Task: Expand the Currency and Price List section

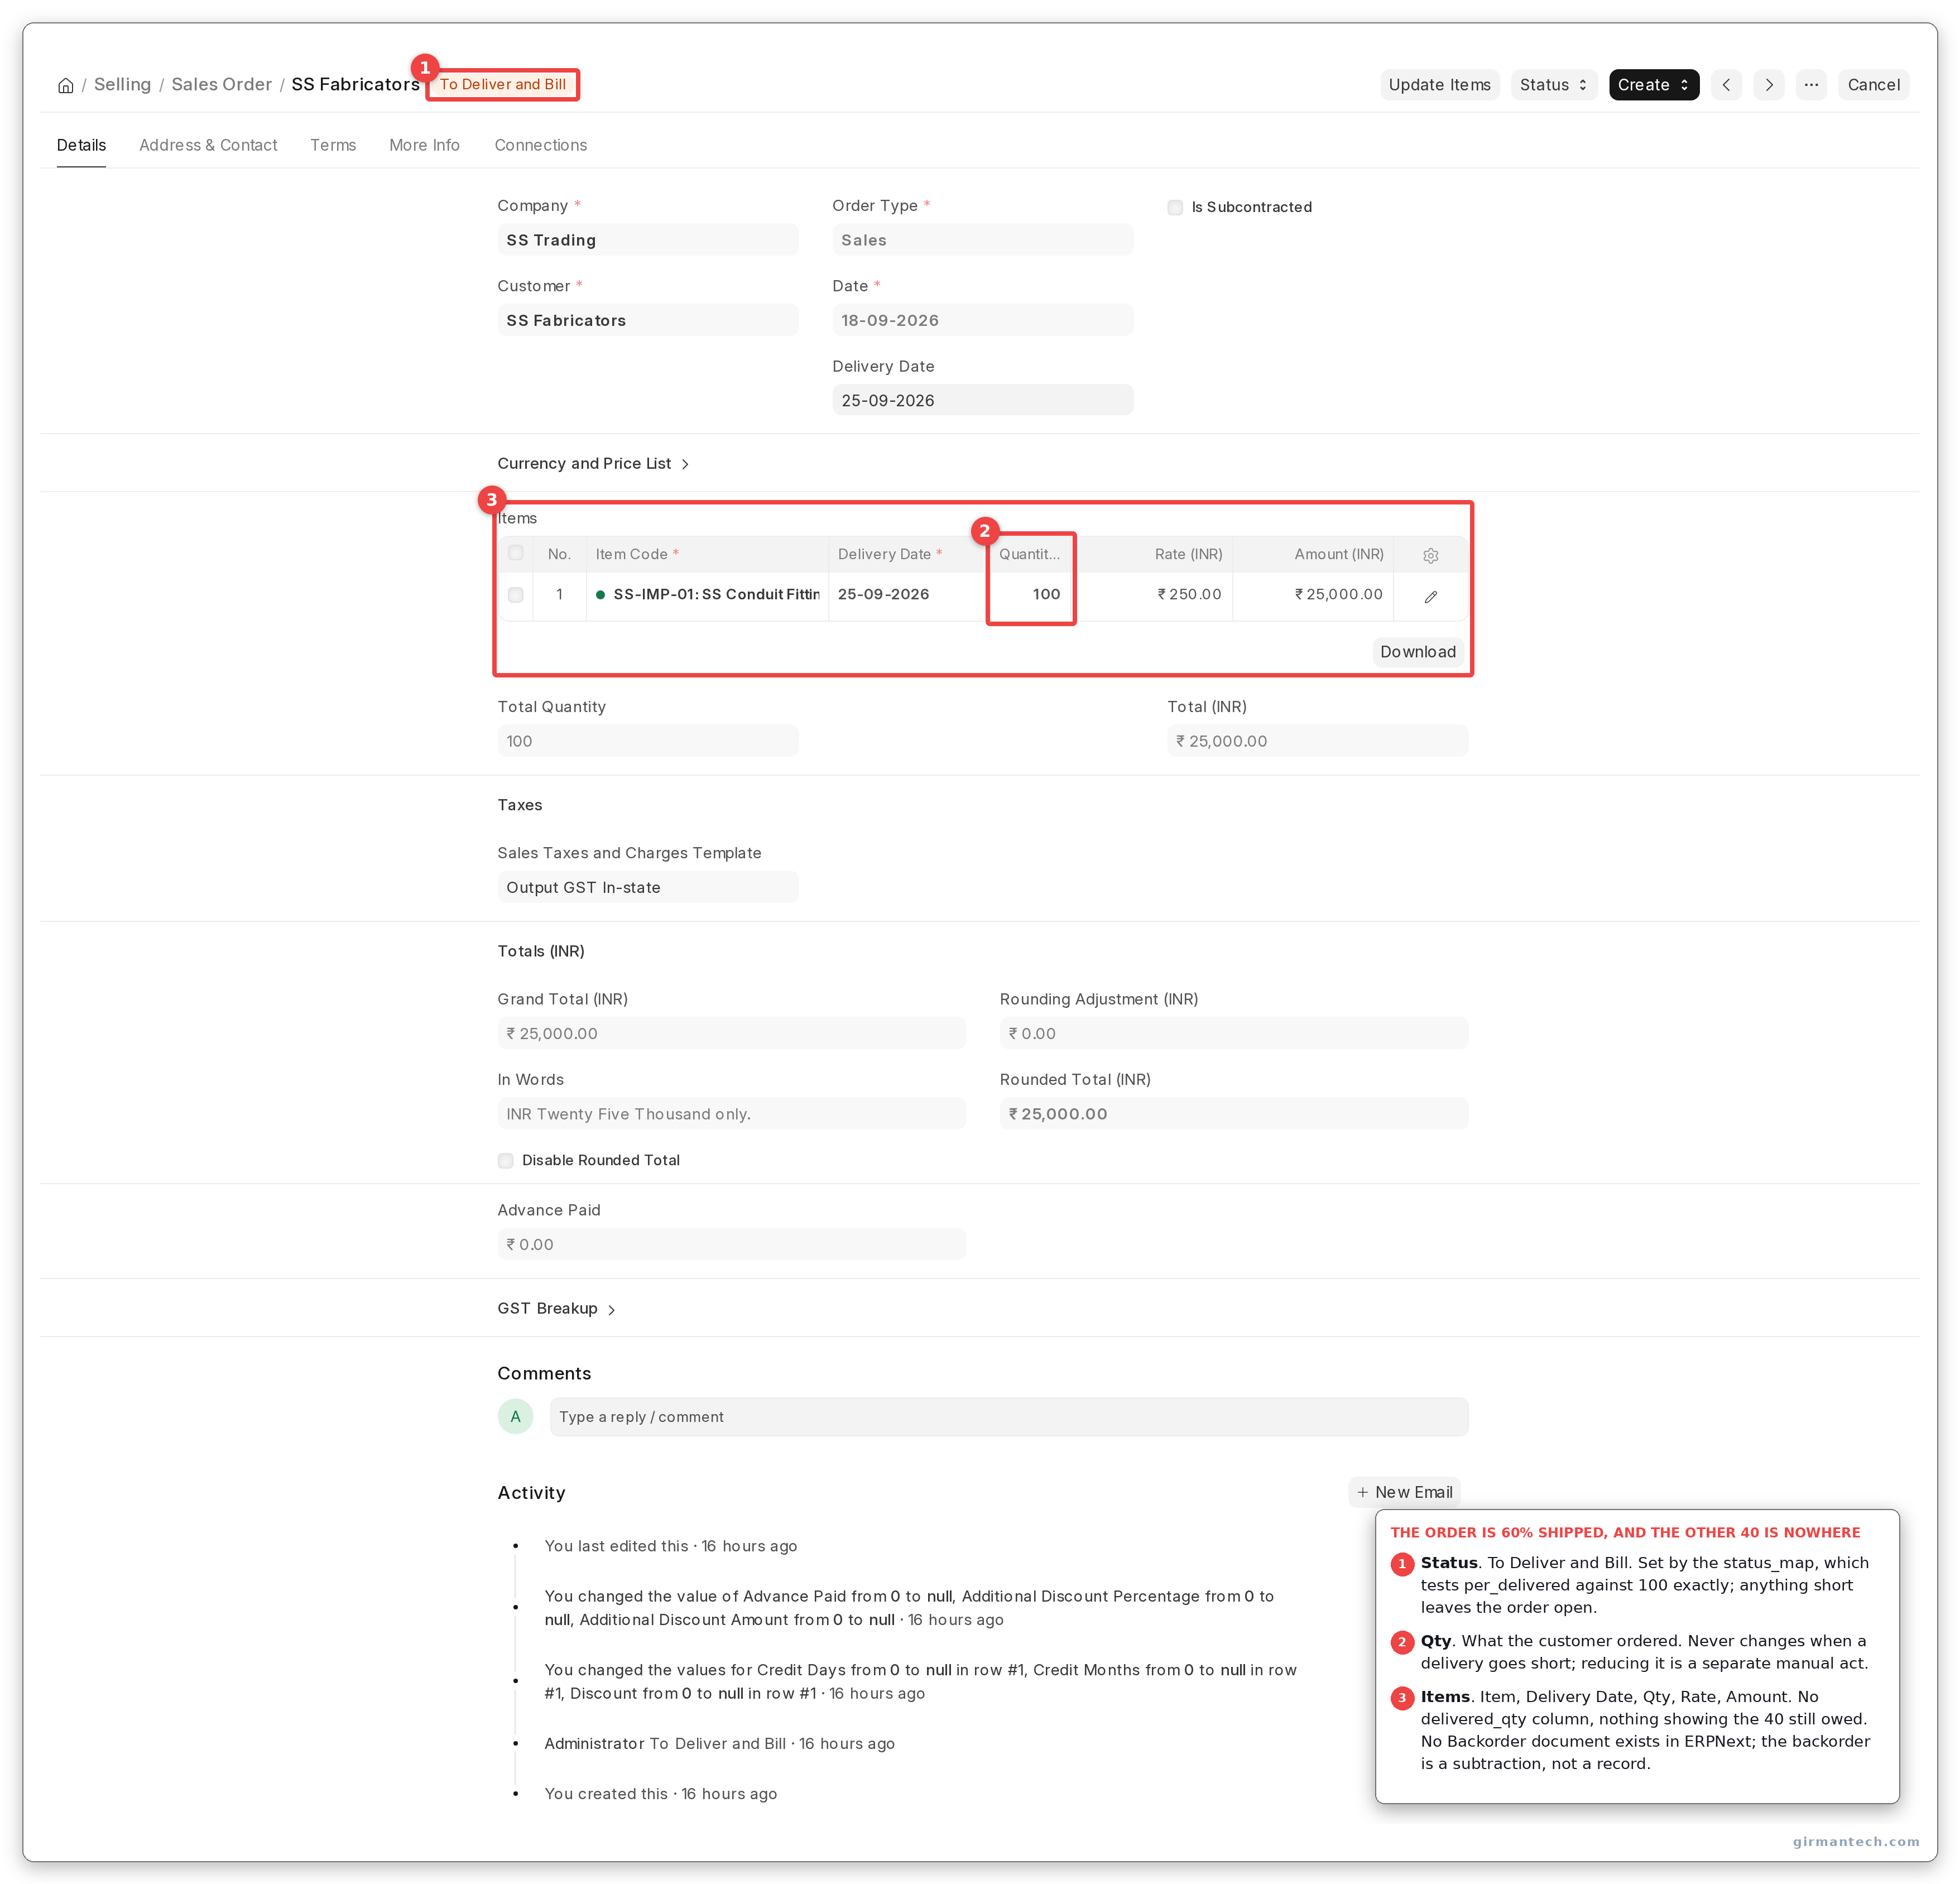Action: tap(593, 464)
